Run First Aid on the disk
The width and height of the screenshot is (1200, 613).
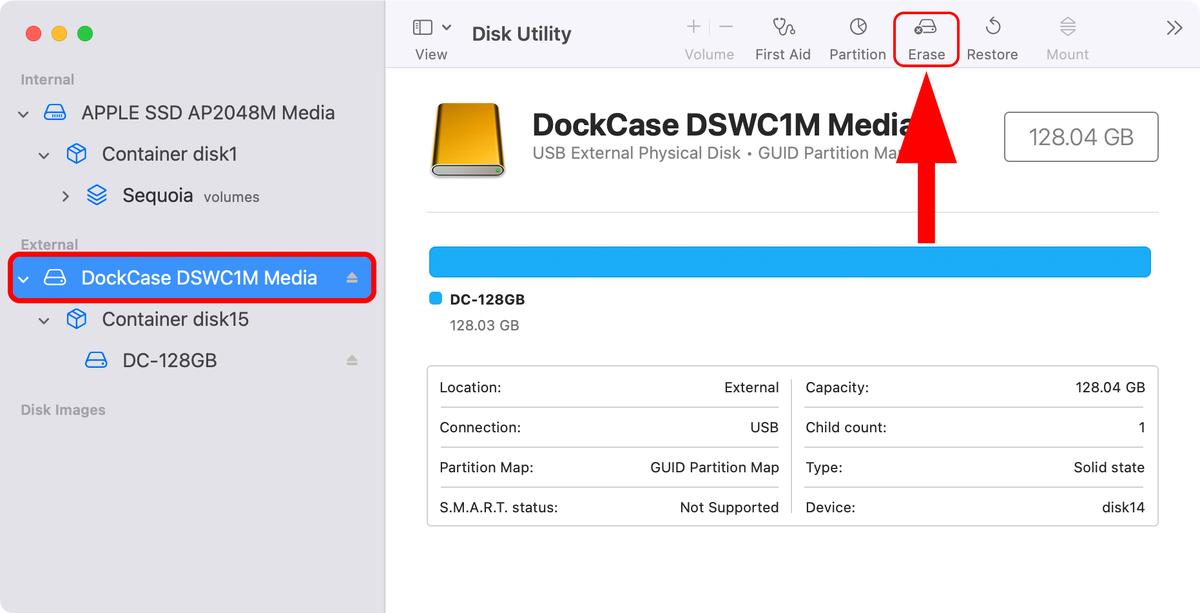click(783, 40)
